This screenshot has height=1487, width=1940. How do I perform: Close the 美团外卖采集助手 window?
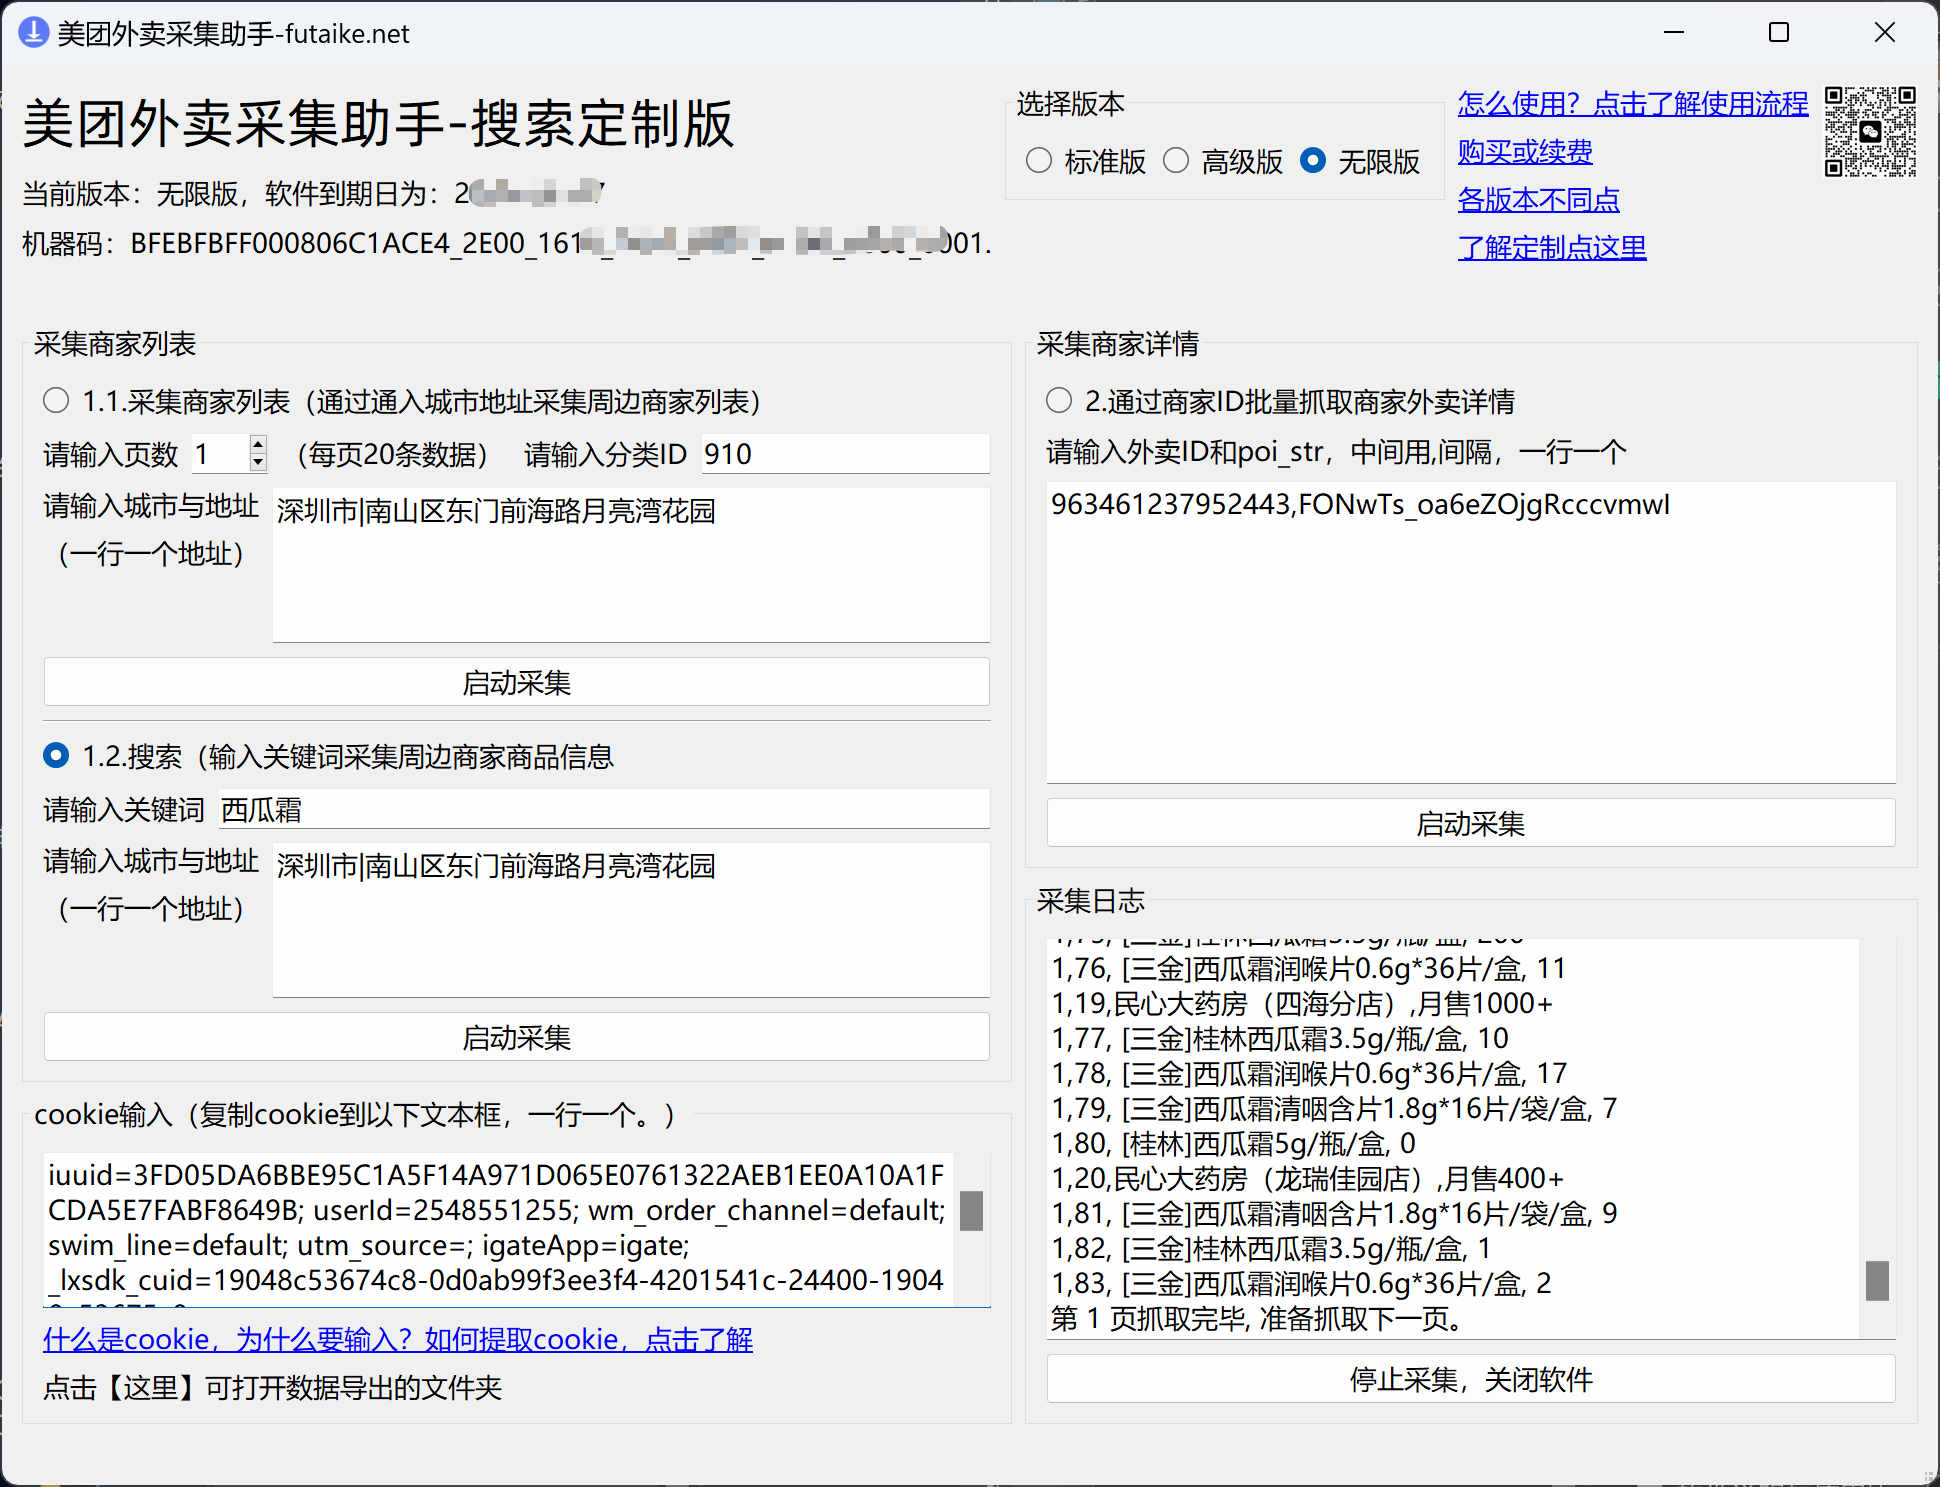[1884, 33]
